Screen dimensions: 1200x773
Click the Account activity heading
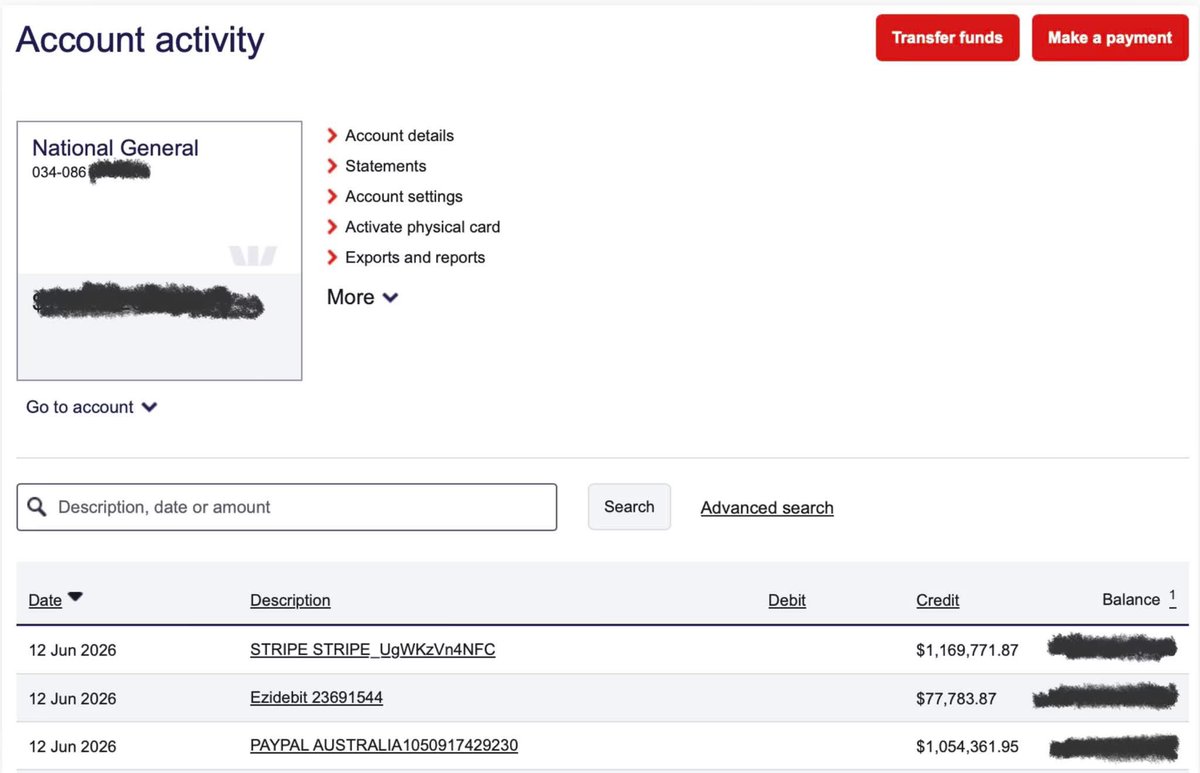click(x=140, y=39)
